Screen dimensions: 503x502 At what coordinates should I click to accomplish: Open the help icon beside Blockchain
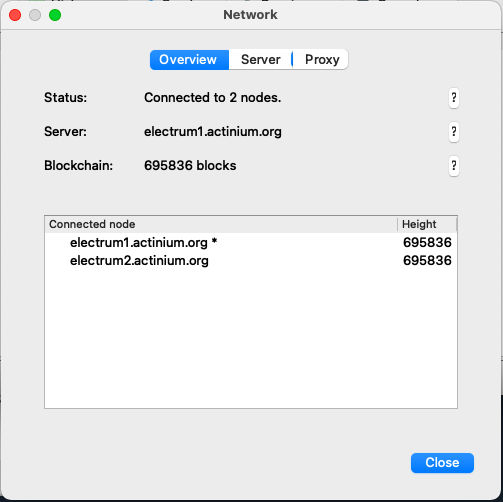[x=454, y=166]
